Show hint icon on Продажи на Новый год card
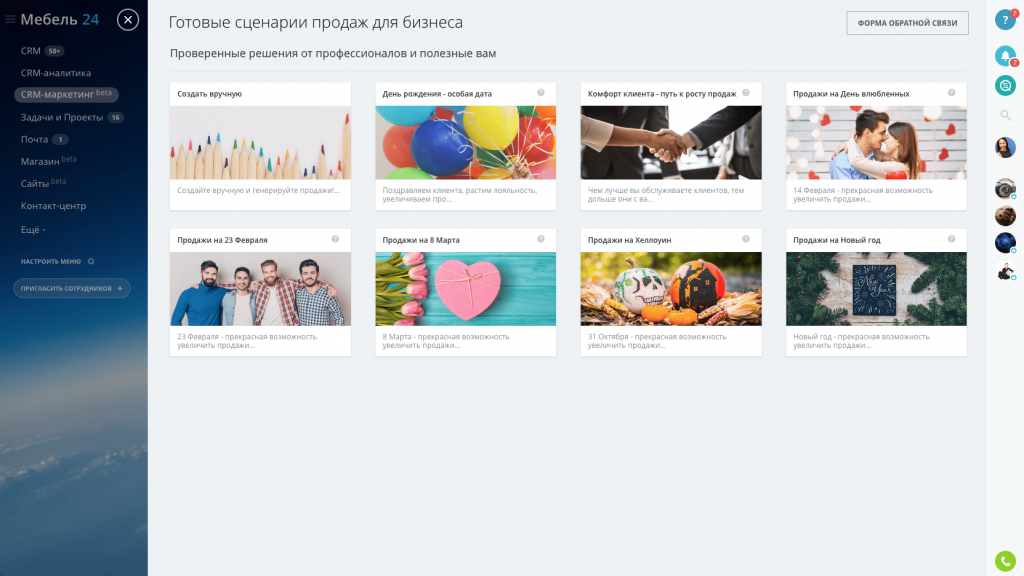Screen dimensions: 1024x576 952,239
